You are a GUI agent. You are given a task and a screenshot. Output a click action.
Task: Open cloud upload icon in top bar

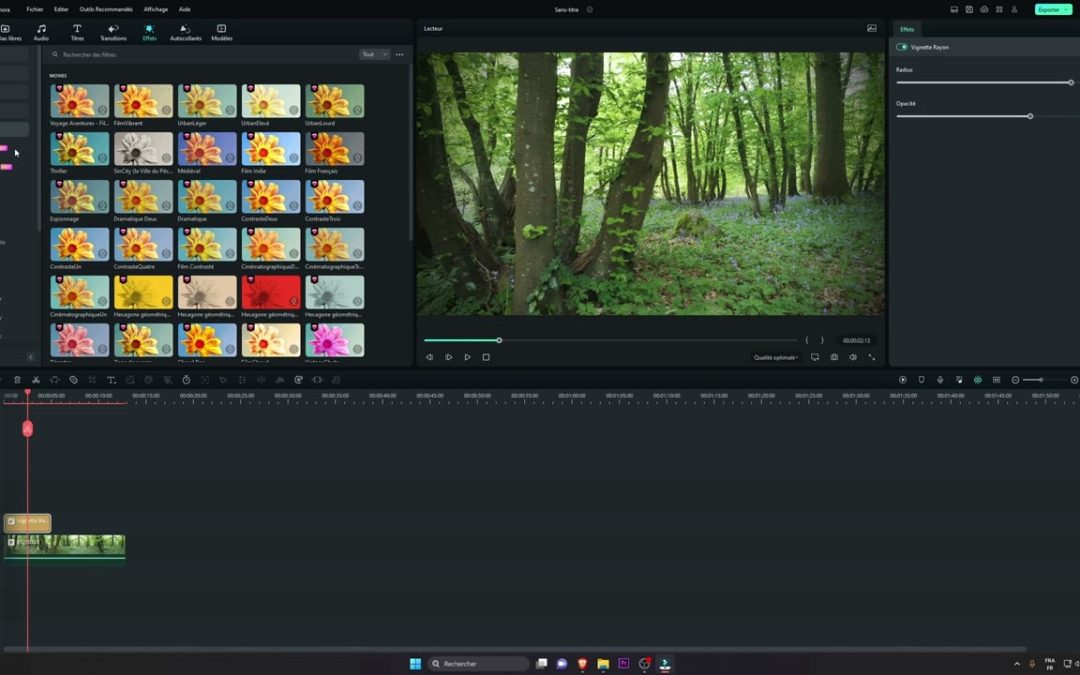click(x=984, y=10)
